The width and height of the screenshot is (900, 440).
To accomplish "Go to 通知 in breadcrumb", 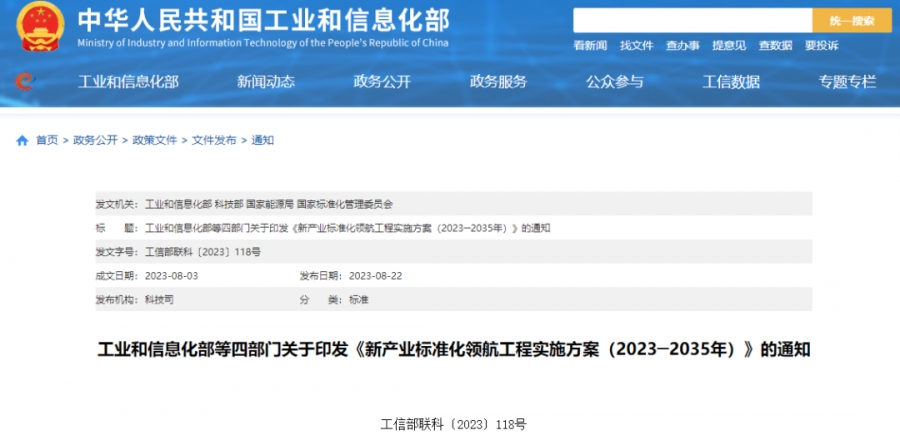I will [x=262, y=141].
